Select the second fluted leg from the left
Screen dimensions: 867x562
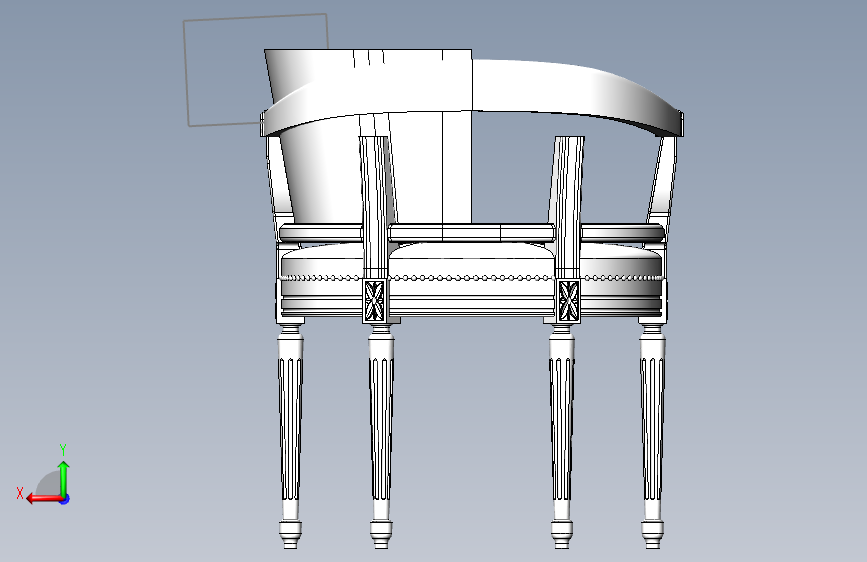click(x=381, y=436)
